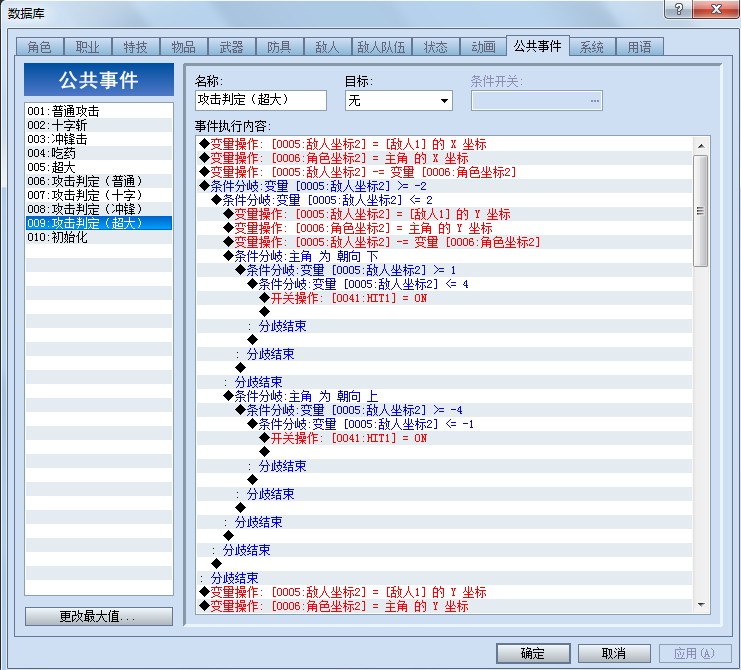Viewport: 741px width, 670px height.
Task: Click the 更改最大值 button
Action: pyautogui.click(x=99, y=617)
